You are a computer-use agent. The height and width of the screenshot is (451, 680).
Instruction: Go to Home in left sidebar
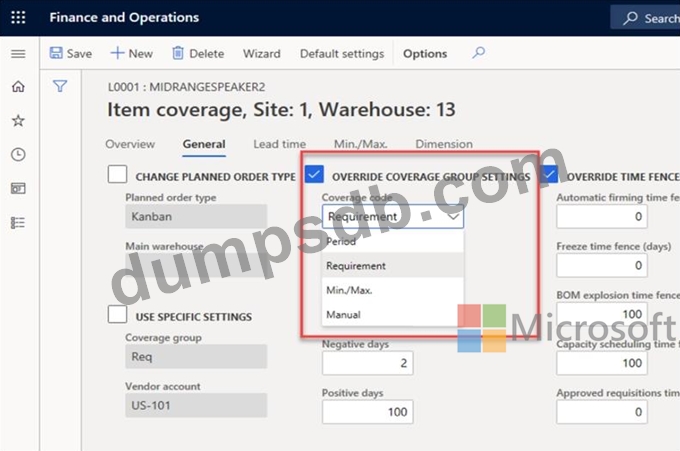pyautogui.click(x=17, y=87)
